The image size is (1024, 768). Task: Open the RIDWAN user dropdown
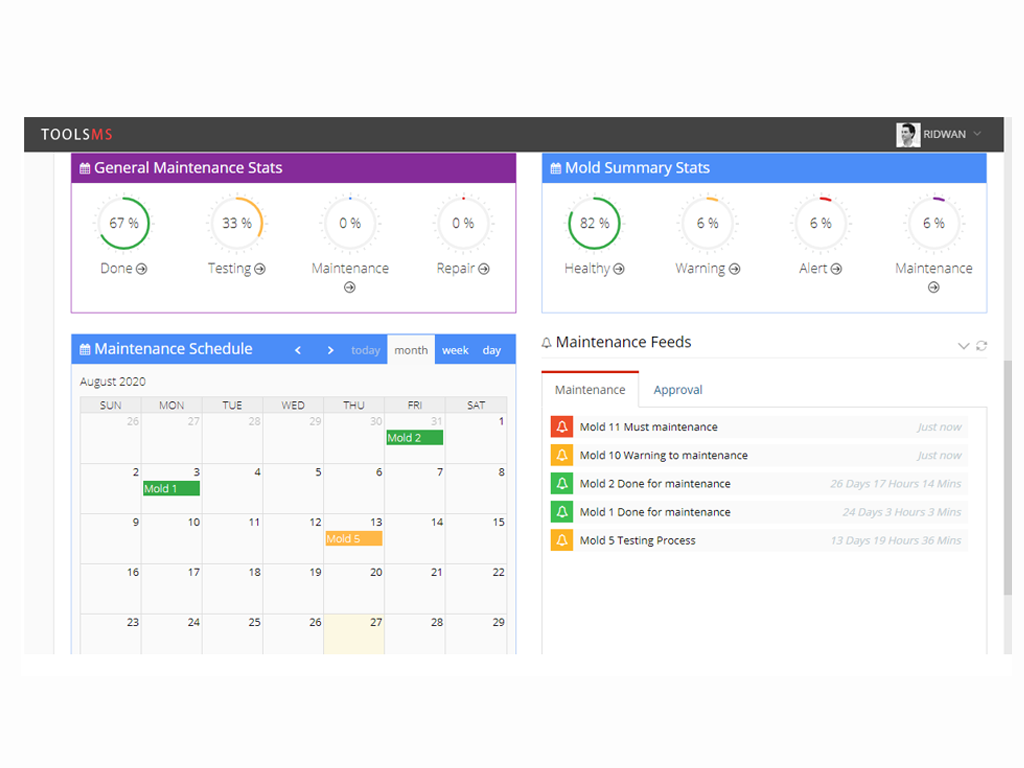pos(940,135)
